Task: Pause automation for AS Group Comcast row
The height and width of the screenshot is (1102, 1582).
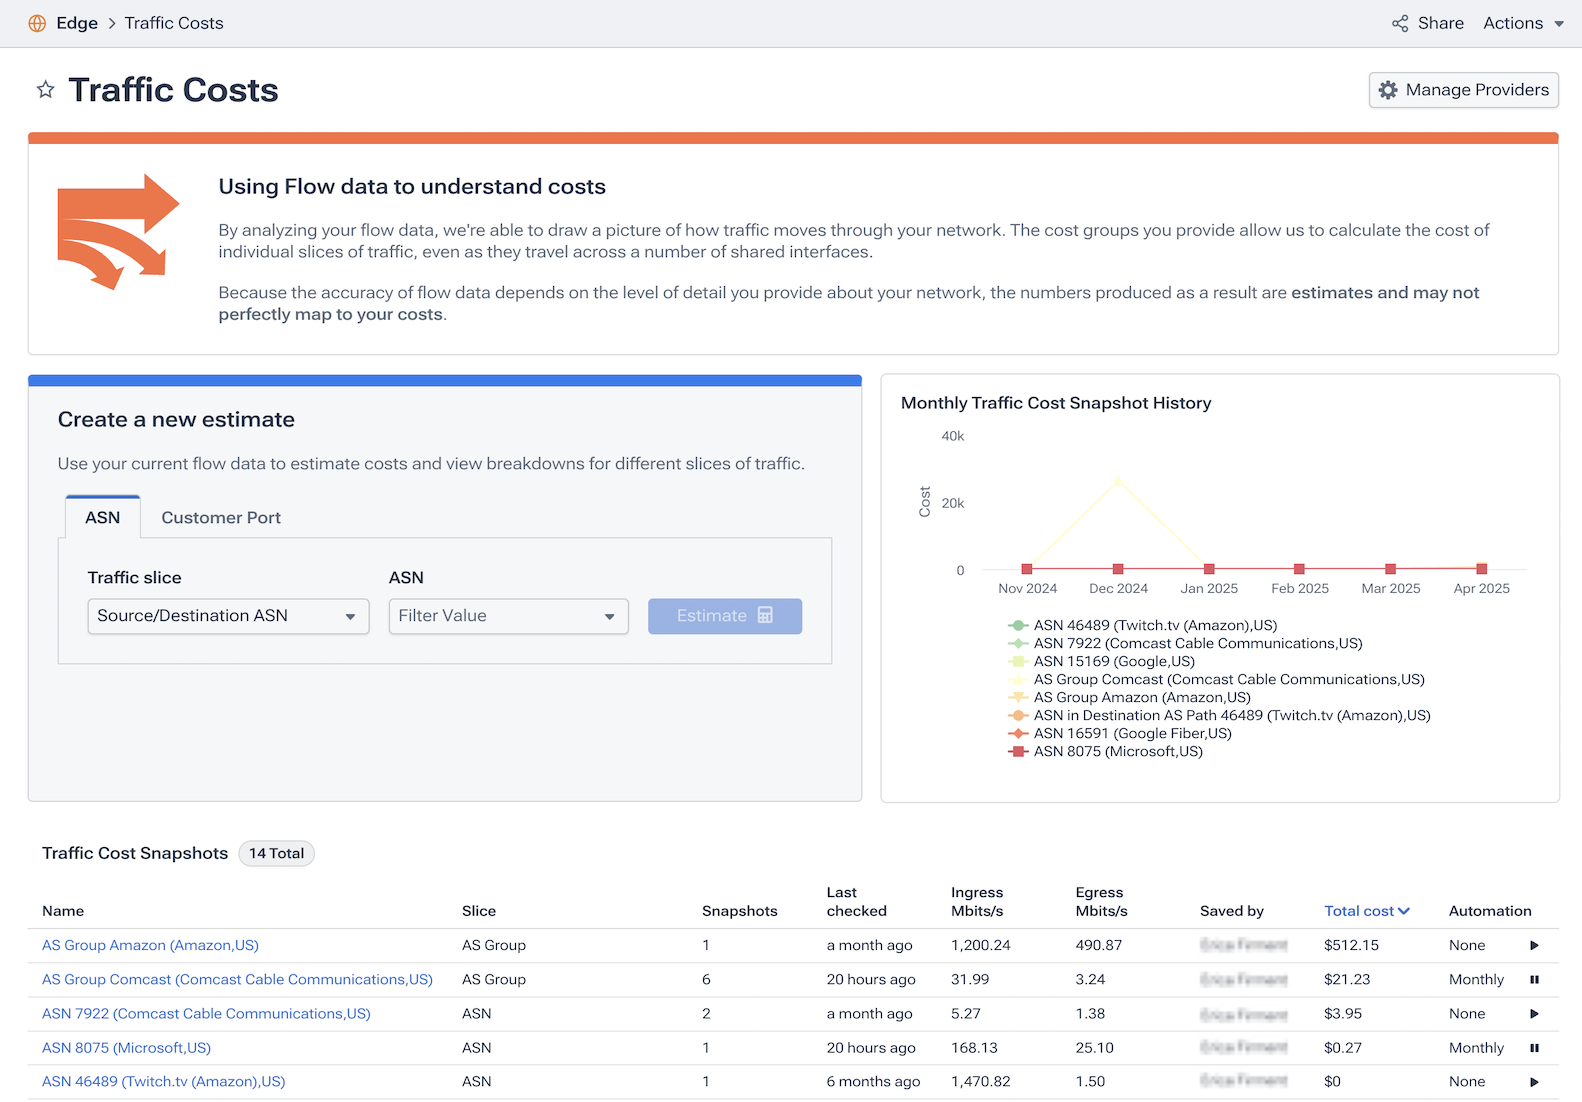Action: tap(1534, 979)
